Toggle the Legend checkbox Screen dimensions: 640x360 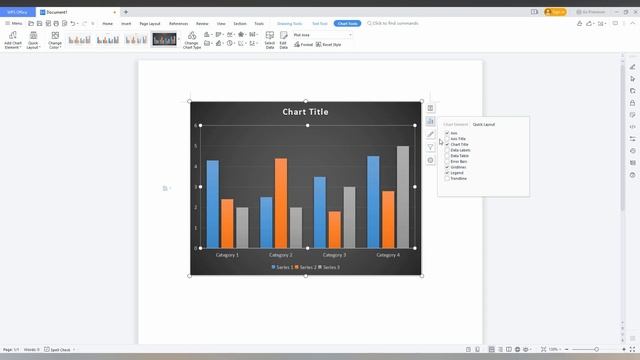[x=447, y=173]
